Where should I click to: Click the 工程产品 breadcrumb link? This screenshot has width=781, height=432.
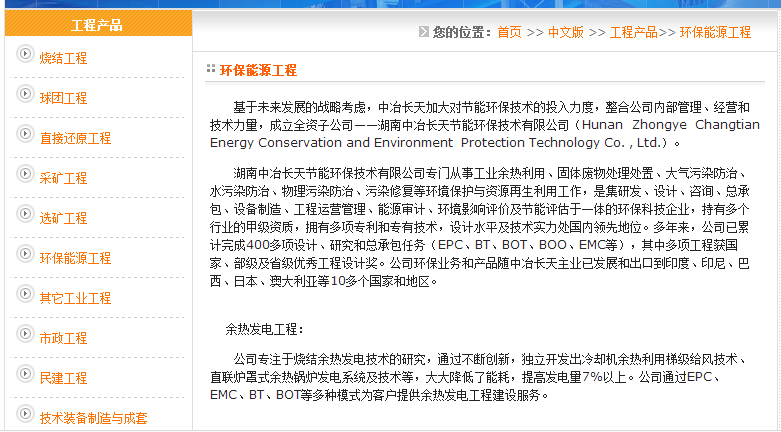click(x=634, y=32)
